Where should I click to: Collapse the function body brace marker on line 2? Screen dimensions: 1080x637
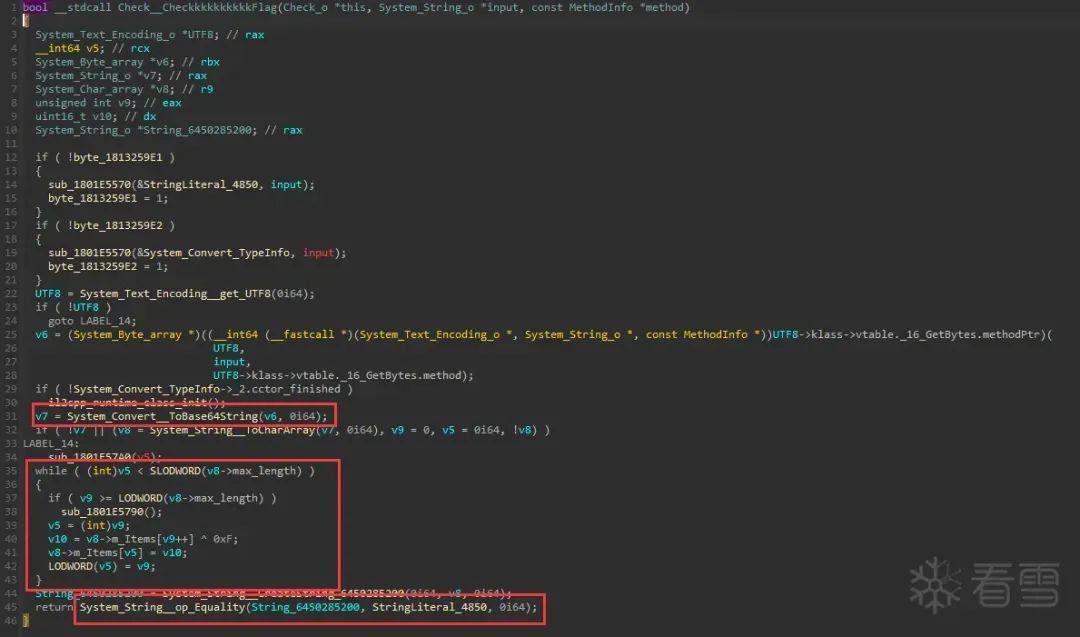(26, 20)
